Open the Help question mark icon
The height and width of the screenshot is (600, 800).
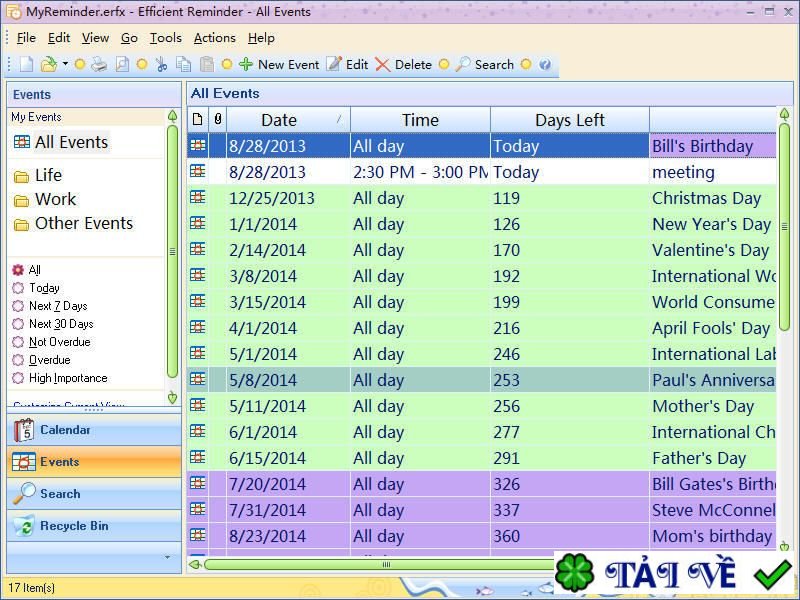545,64
